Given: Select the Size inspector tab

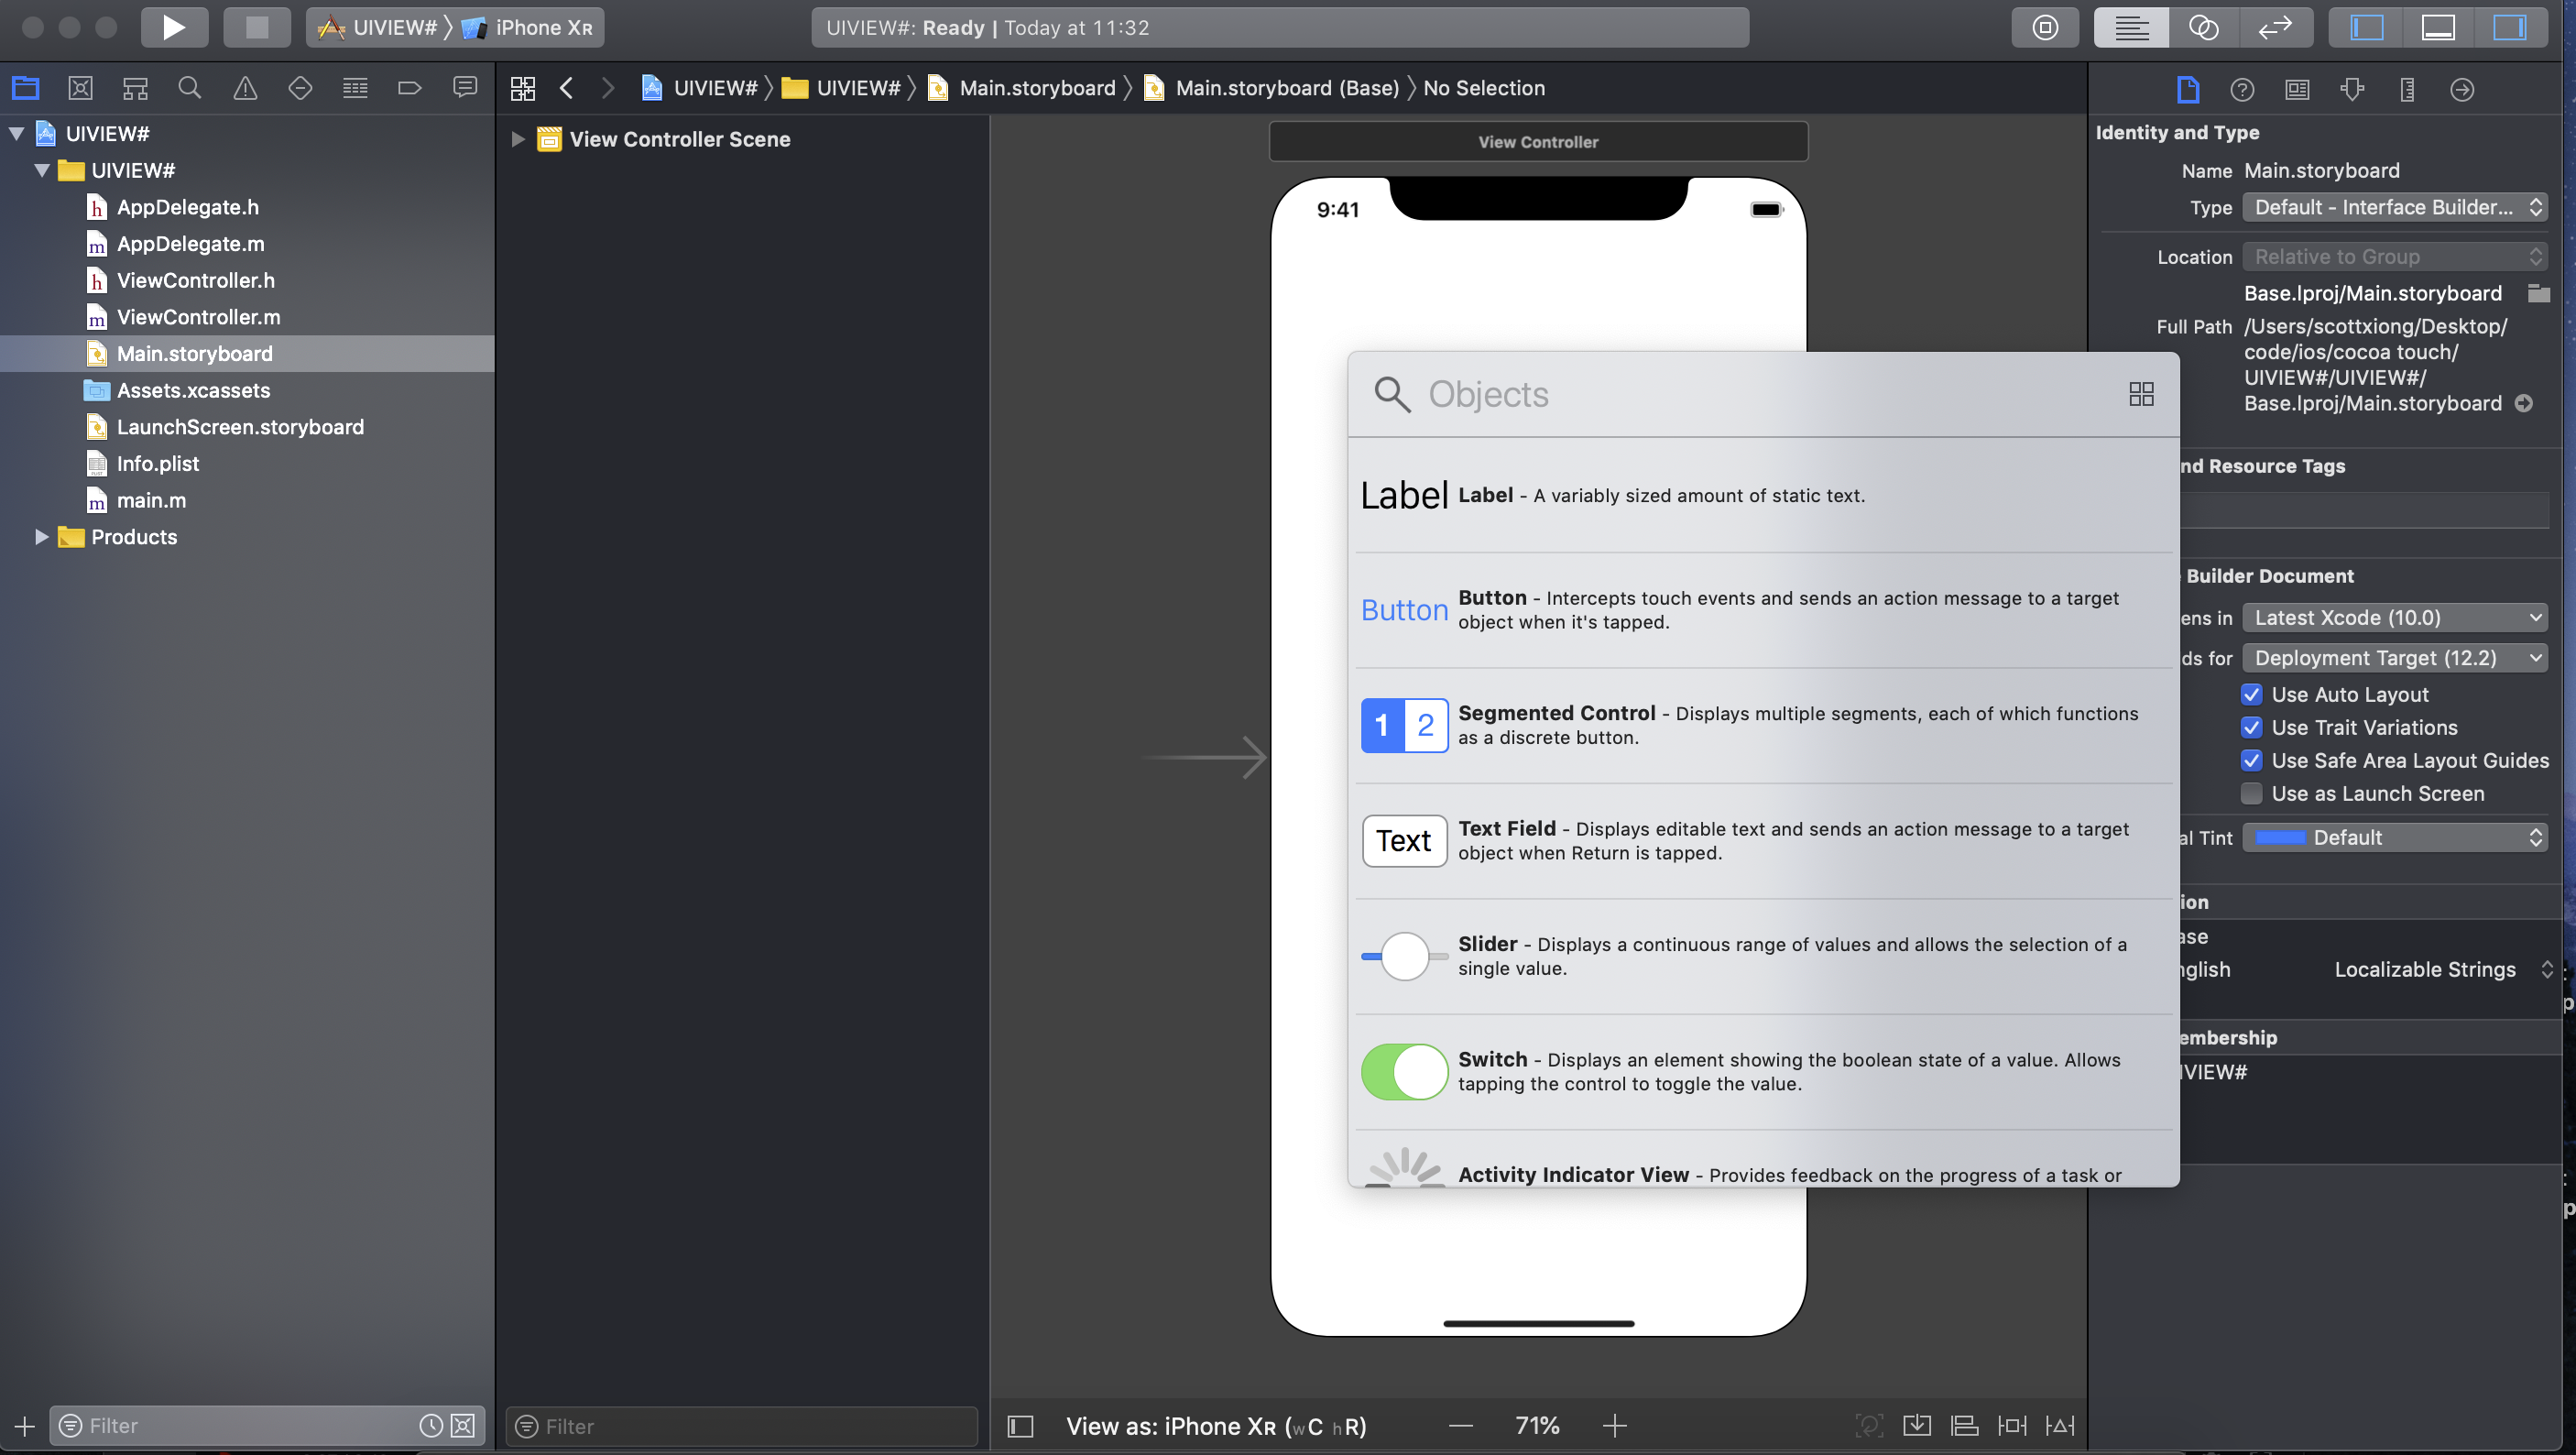Looking at the screenshot, I should (x=2408, y=89).
